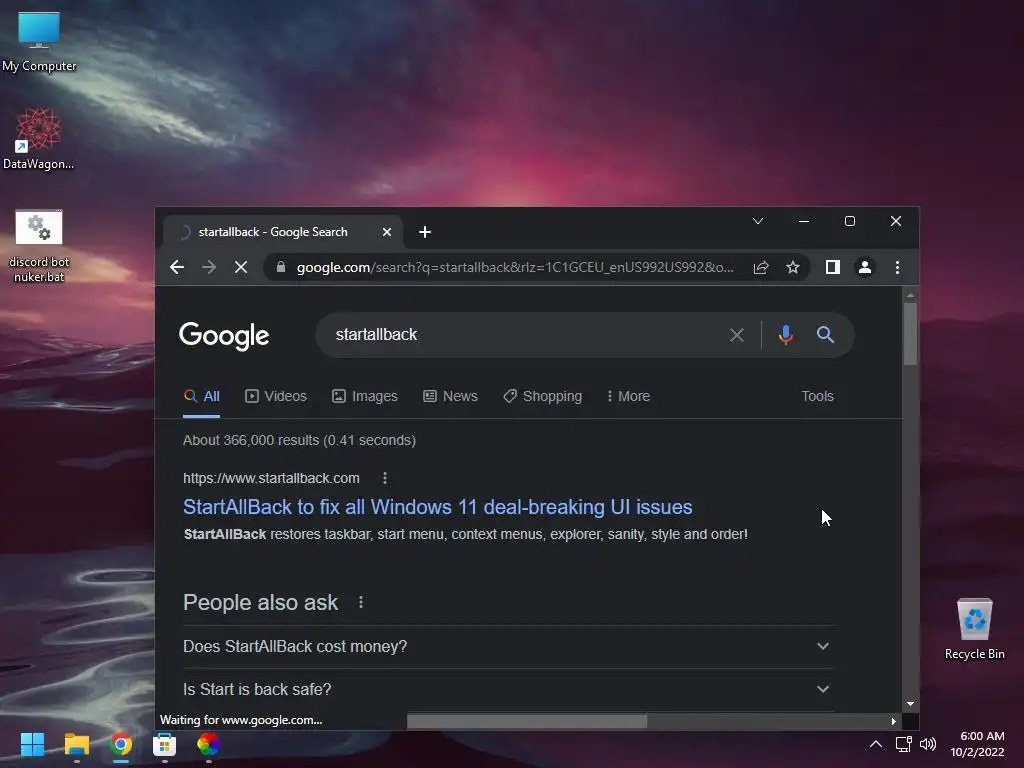Share this page via share icon
Viewport: 1024px width, 768px height.
click(761, 267)
